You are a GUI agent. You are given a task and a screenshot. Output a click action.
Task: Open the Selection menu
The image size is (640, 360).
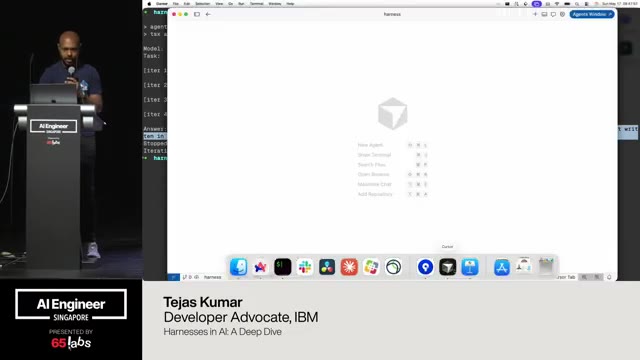click(x=202, y=4)
